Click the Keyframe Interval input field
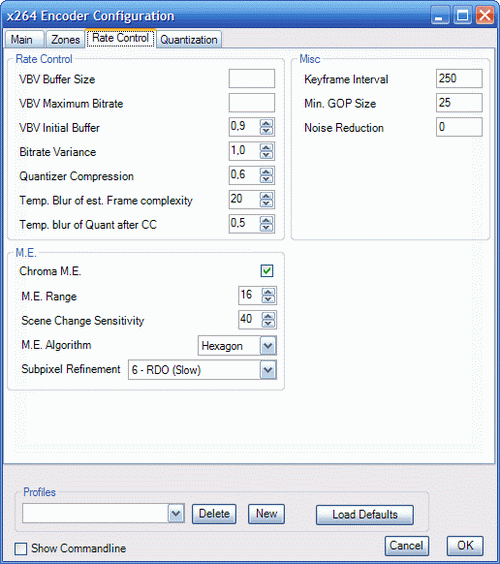 (x=459, y=78)
